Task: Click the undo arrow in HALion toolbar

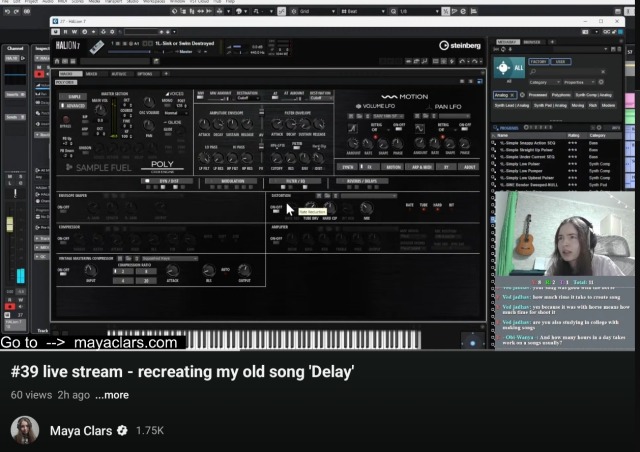Action: tap(462, 61)
